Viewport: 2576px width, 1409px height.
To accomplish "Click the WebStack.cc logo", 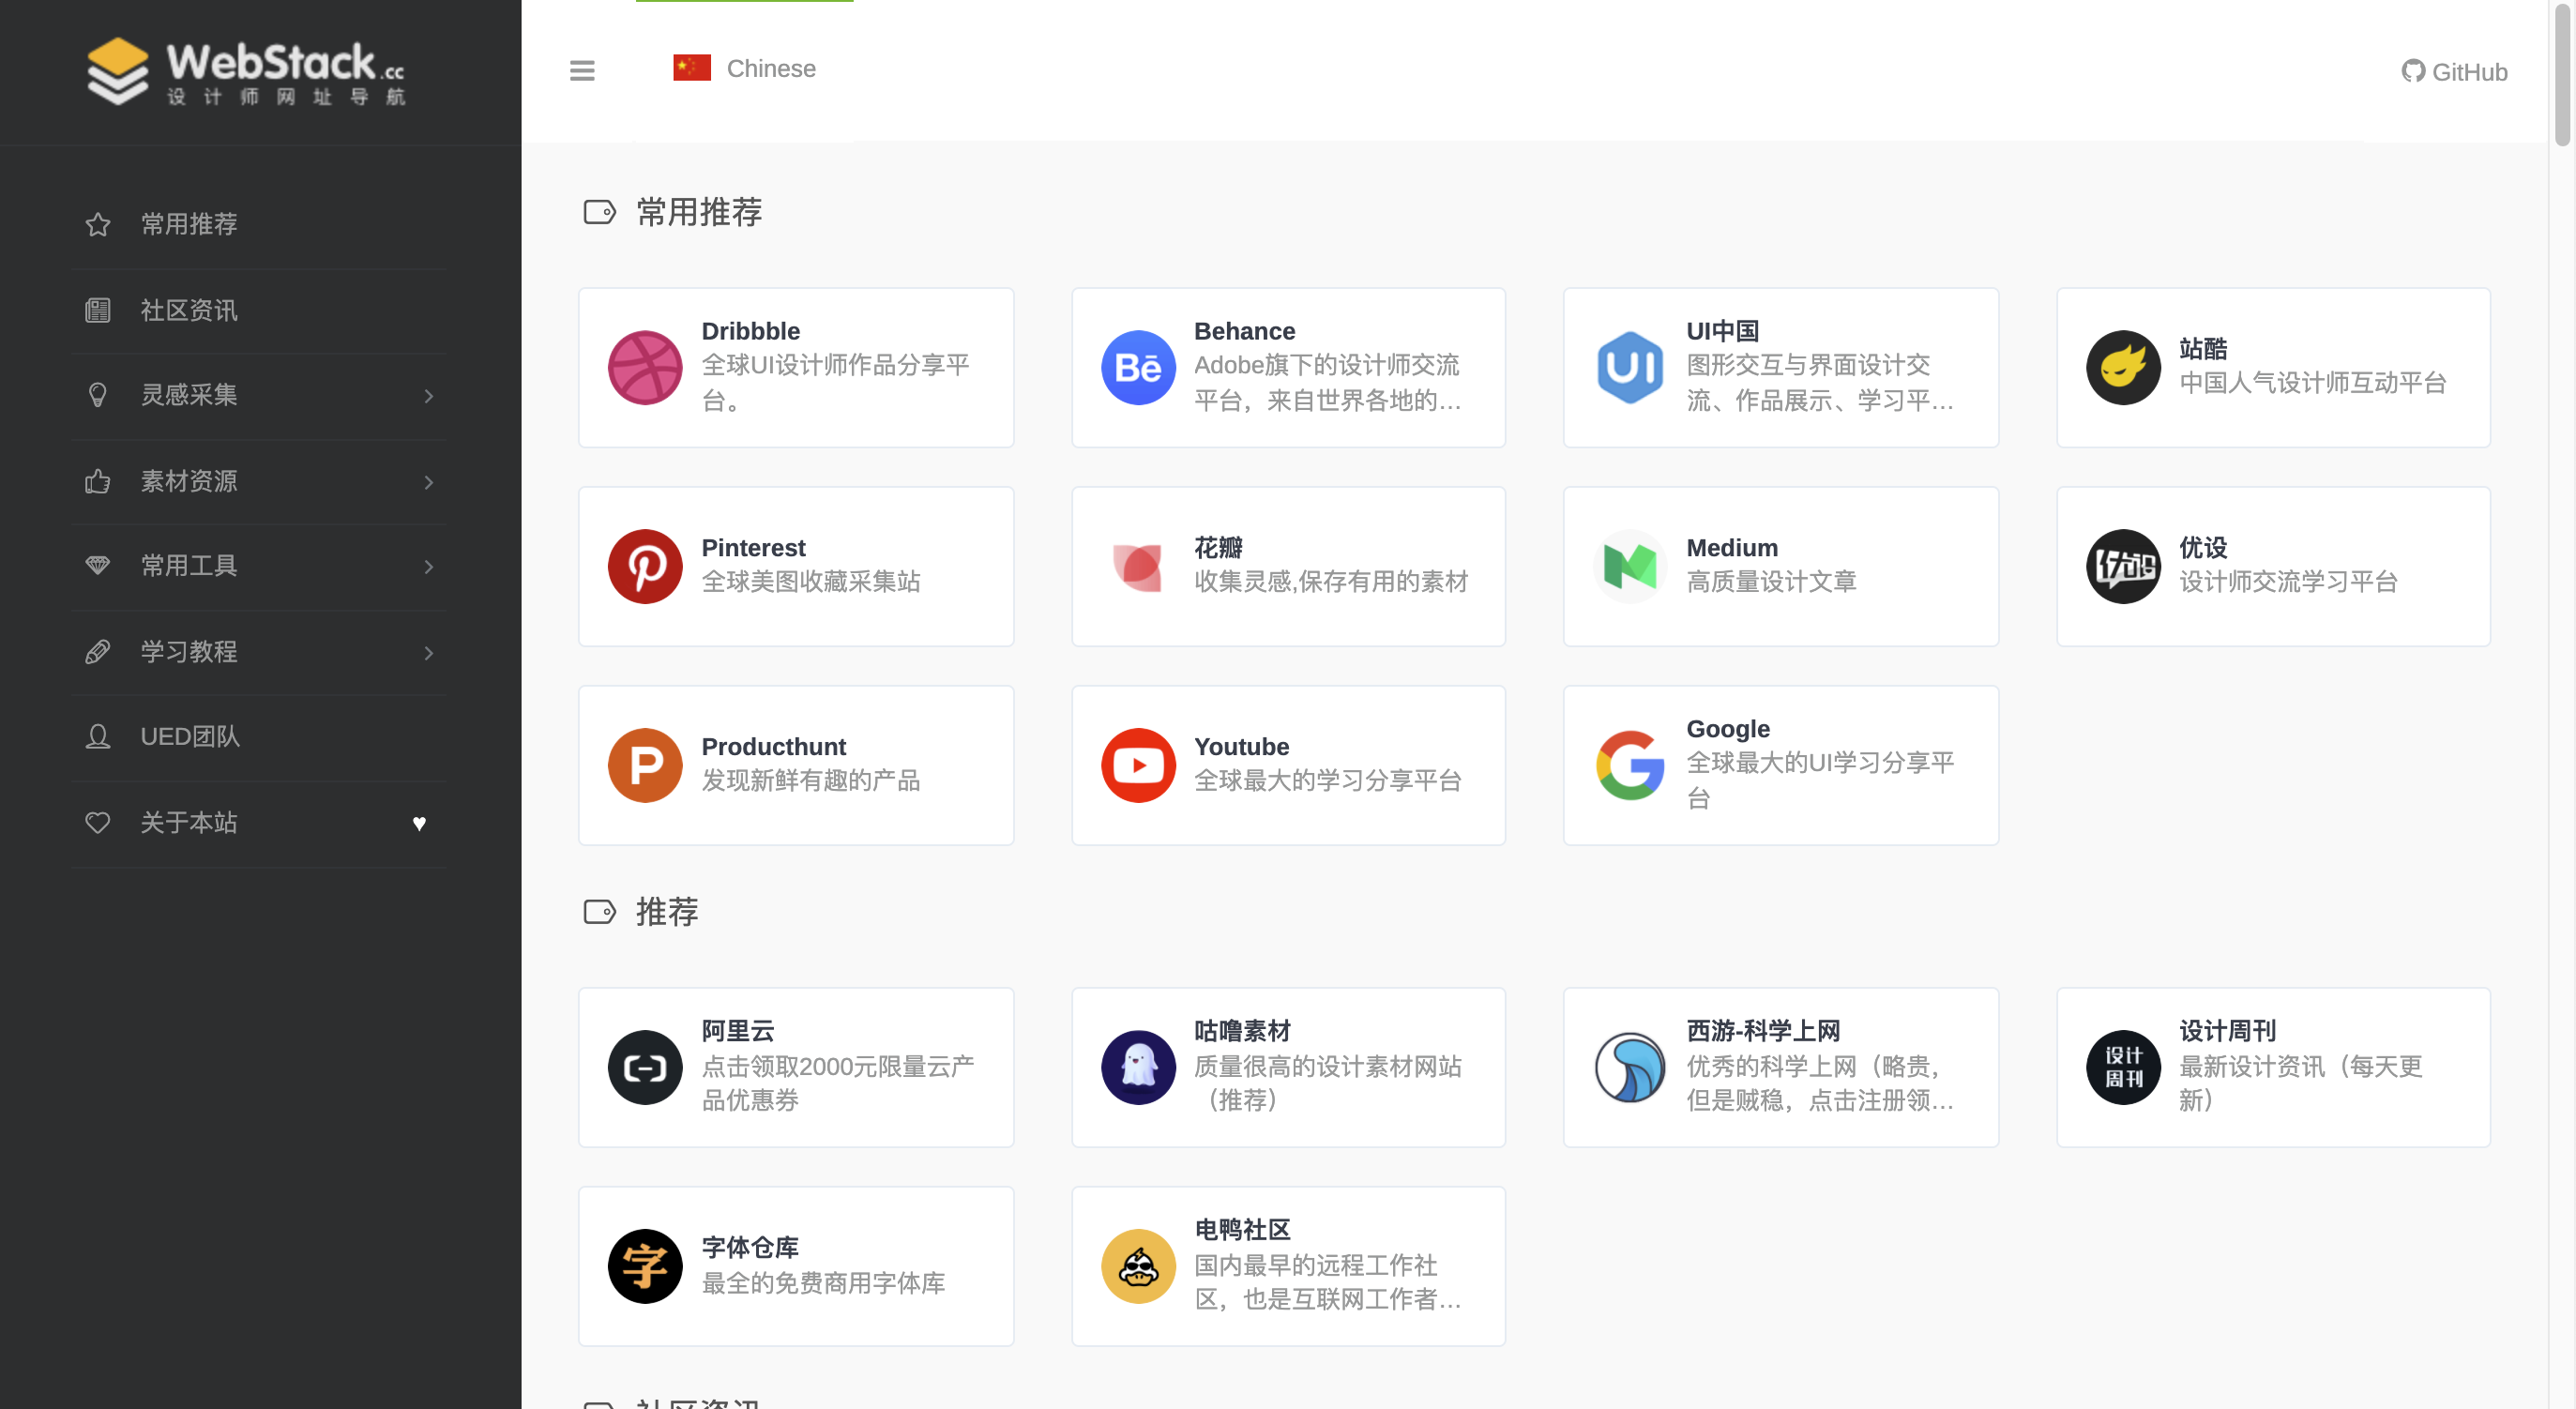I will (x=246, y=72).
